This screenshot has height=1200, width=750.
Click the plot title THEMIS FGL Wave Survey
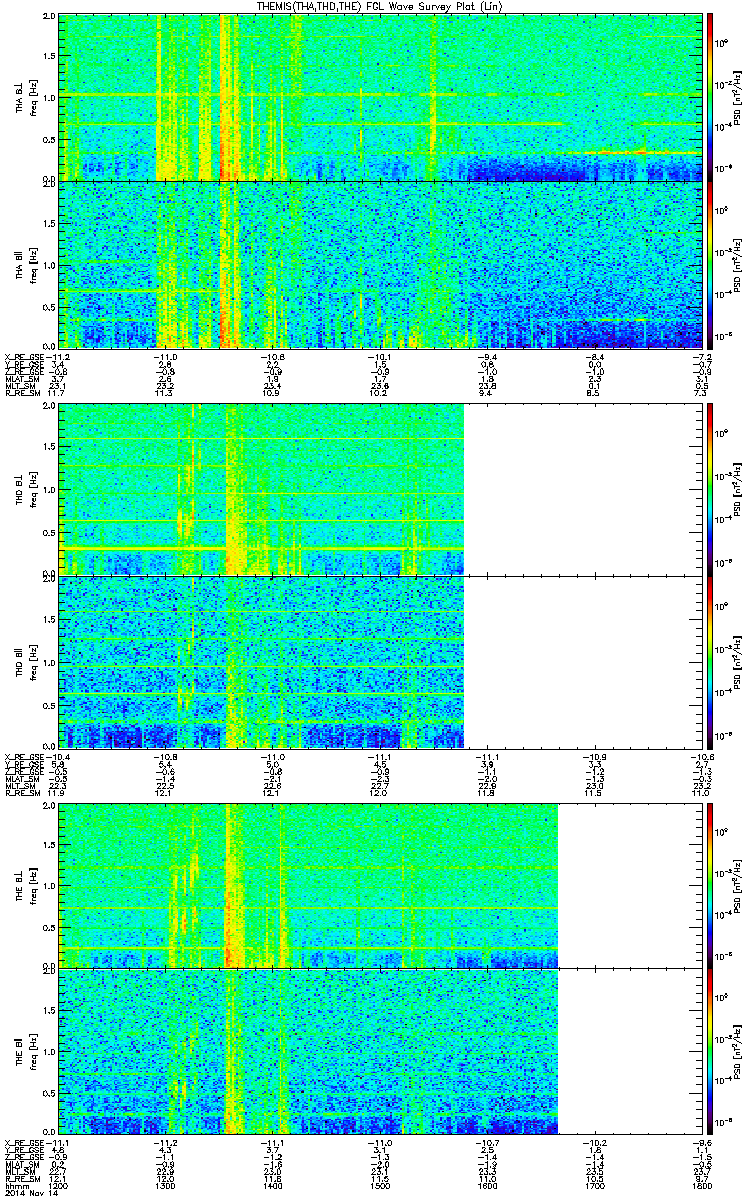pyautogui.click(x=381, y=7)
